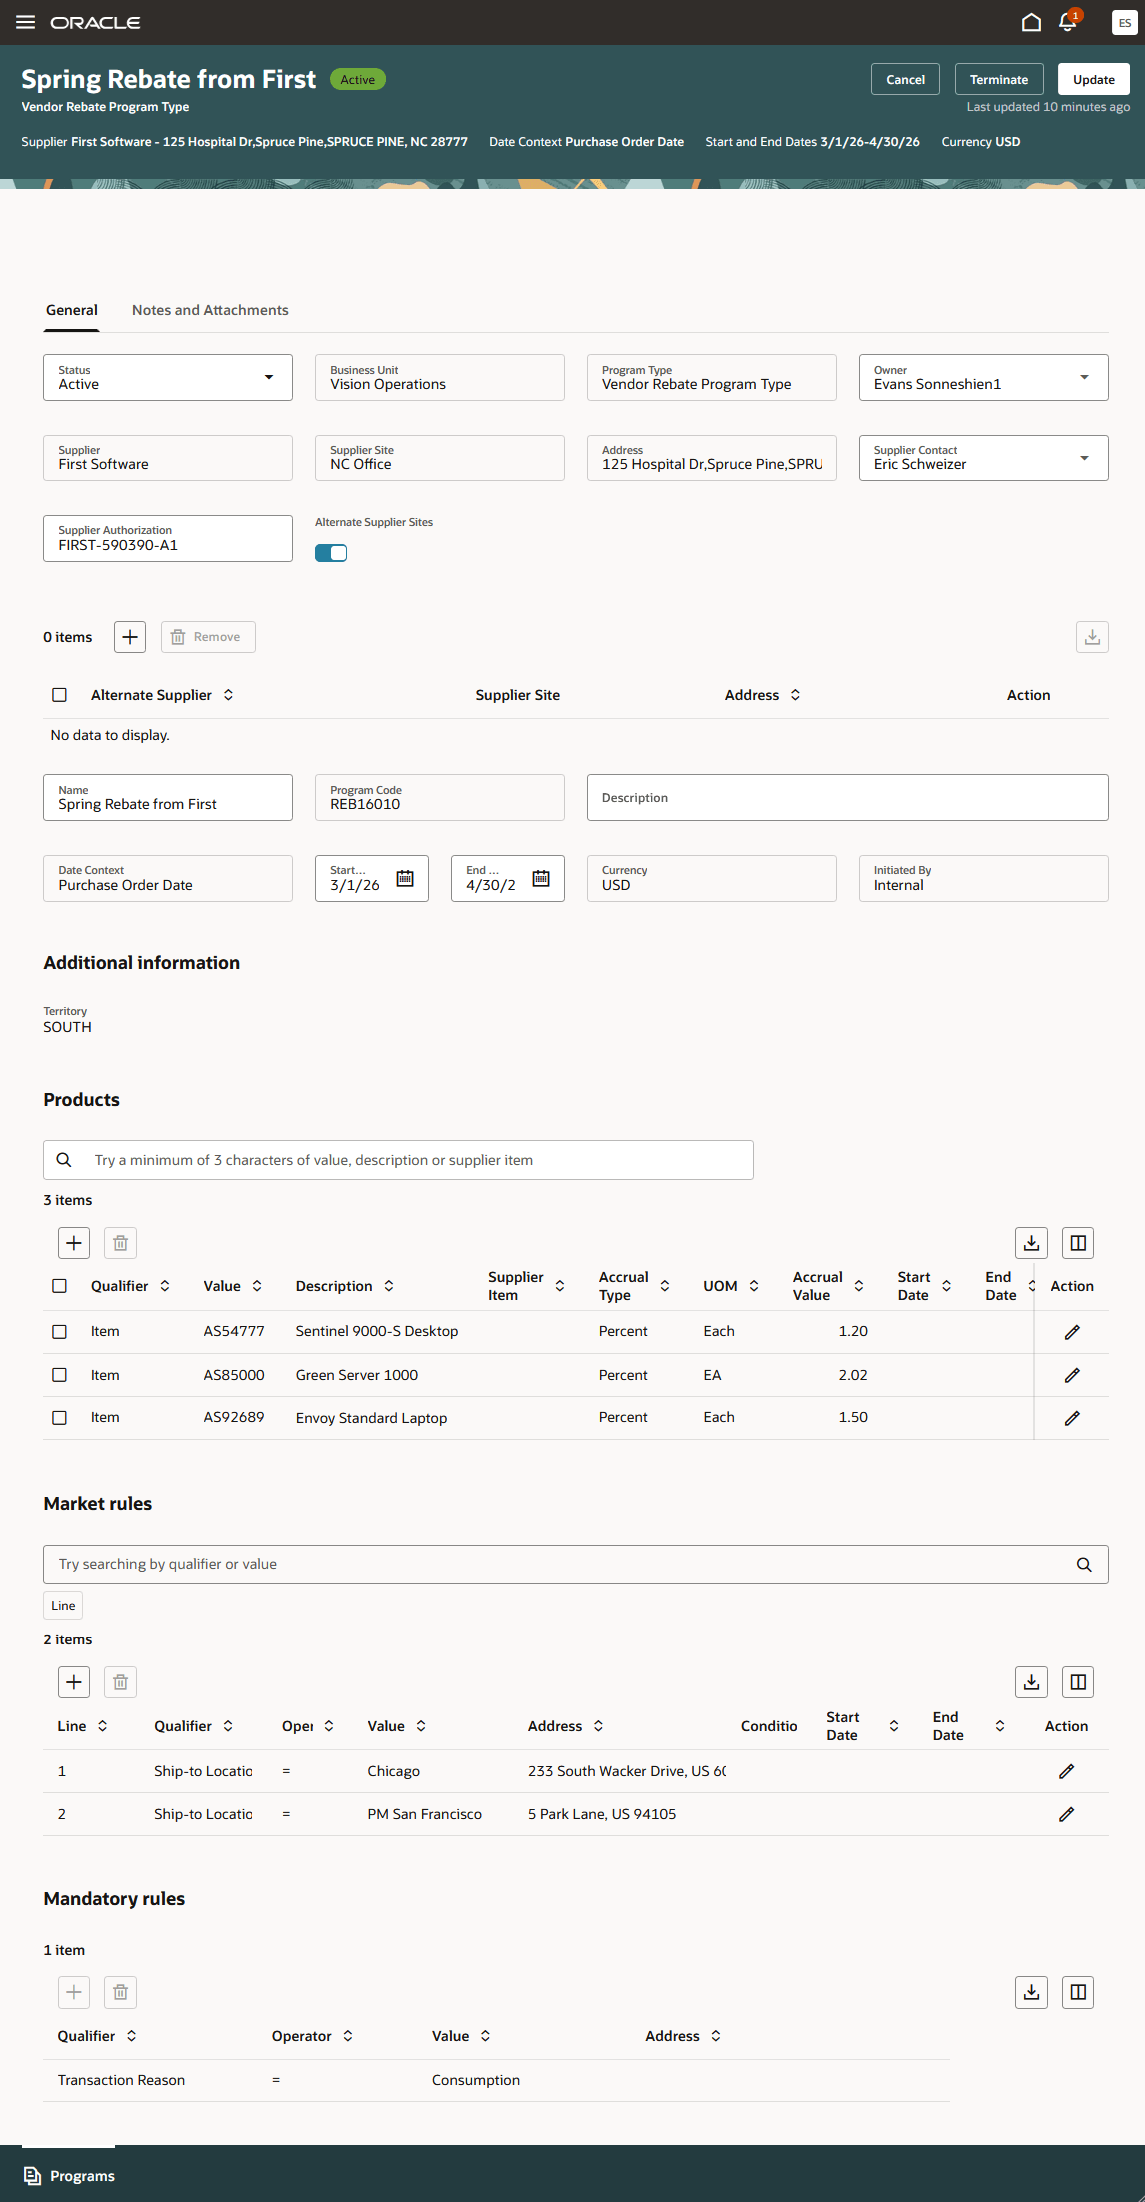
Task: Switch to Notes and Attachments tab
Action: point(210,310)
